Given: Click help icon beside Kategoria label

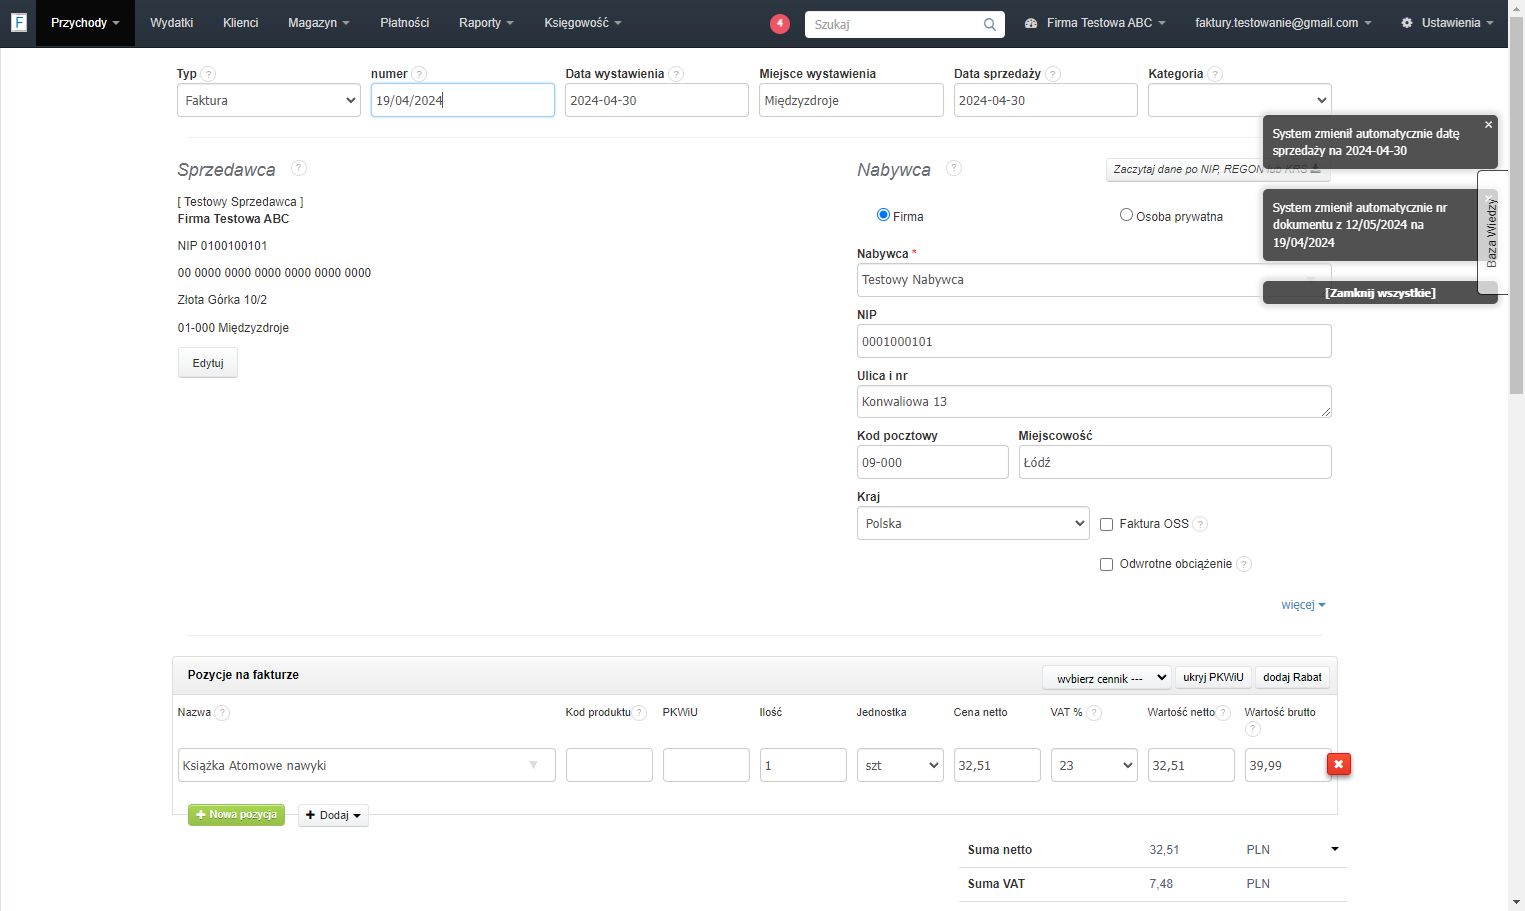Looking at the screenshot, I should click(1215, 74).
